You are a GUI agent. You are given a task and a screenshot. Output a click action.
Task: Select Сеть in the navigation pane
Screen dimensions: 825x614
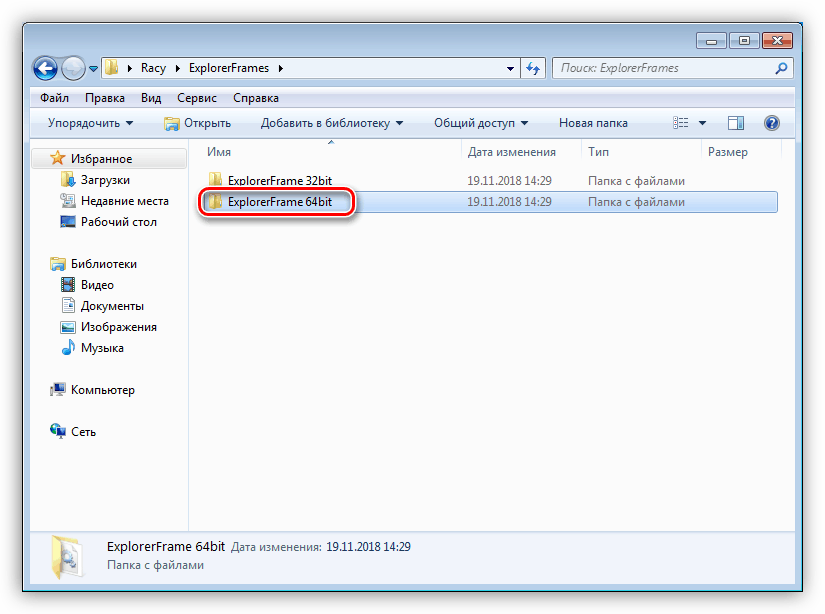(x=83, y=432)
